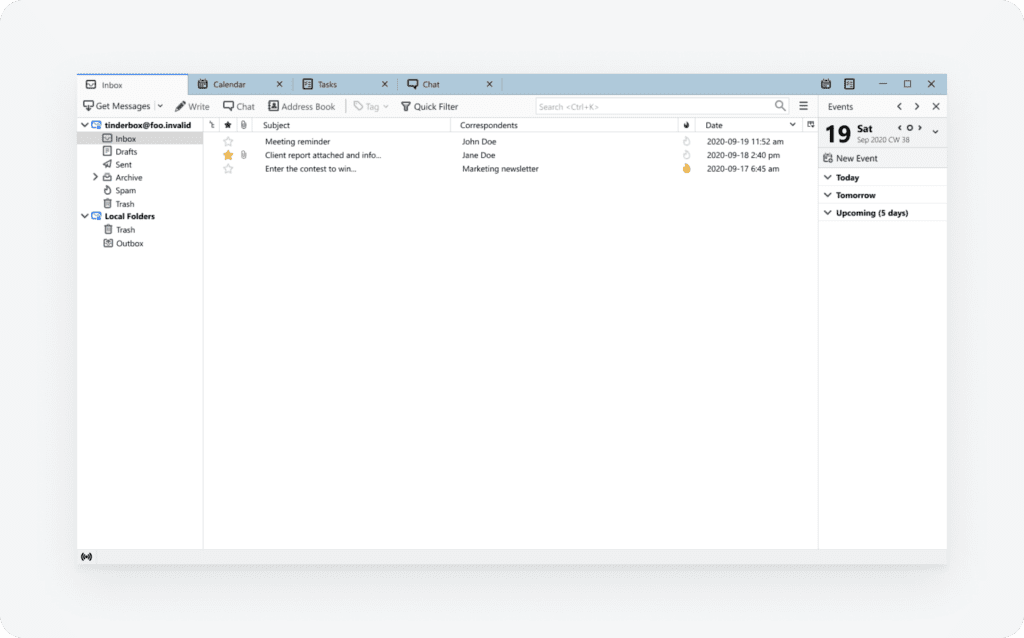This screenshot has height=638, width=1024.
Task: Go to next day in mini calendar
Action: point(920,128)
